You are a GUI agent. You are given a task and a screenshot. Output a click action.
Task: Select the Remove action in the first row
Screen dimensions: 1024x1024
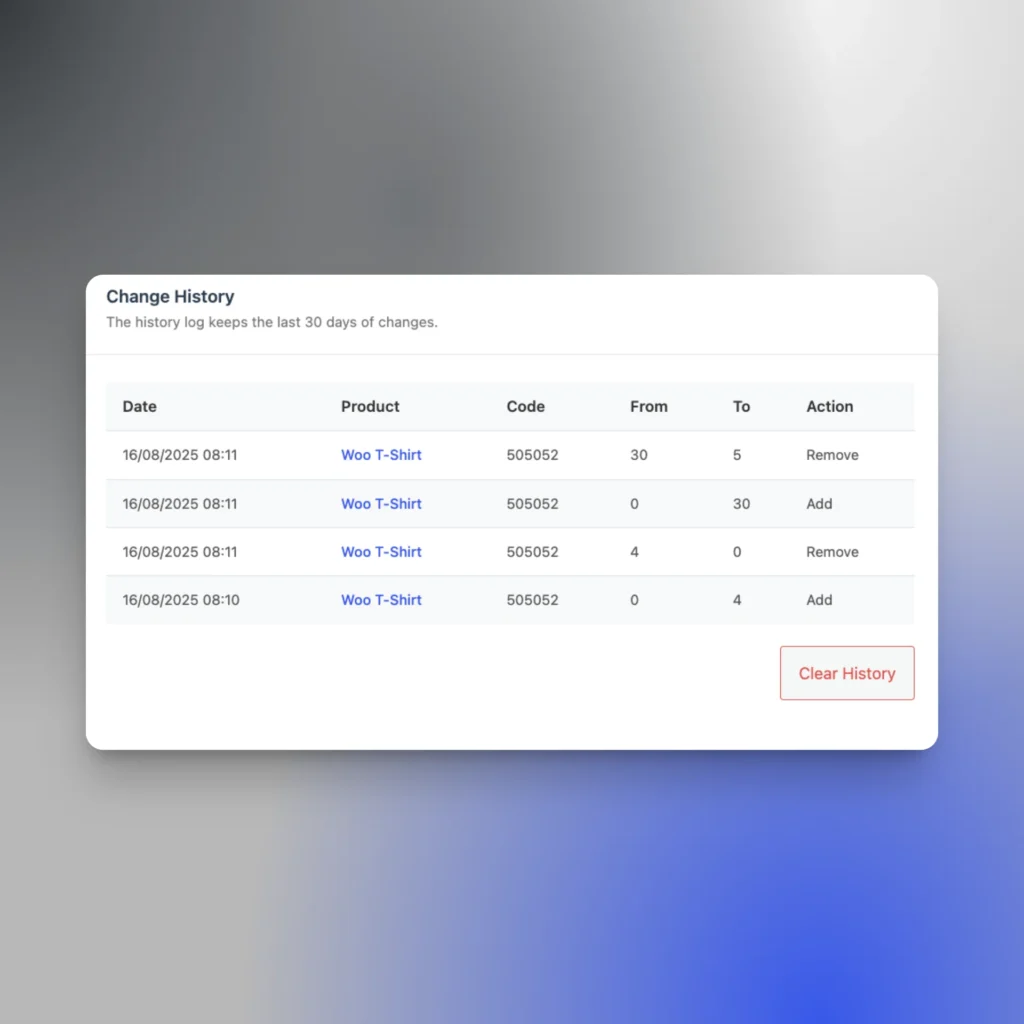[832, 455]
